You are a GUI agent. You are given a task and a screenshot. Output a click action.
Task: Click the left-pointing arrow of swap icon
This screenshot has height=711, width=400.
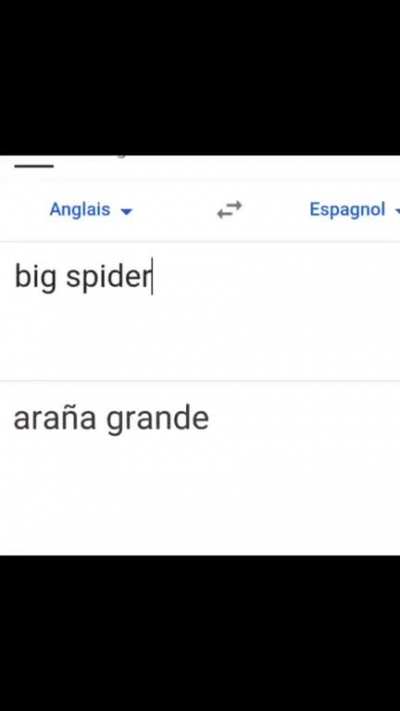(x=224, y=214)
